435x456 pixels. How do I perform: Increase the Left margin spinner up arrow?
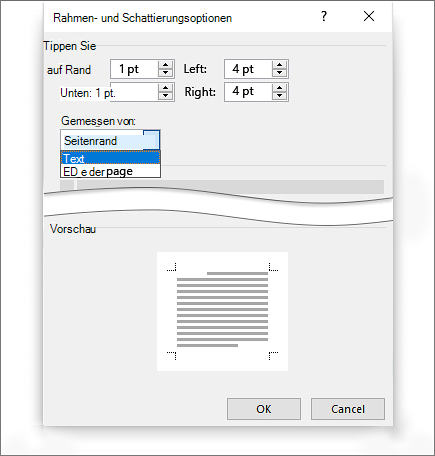click(x=279, y=66)
